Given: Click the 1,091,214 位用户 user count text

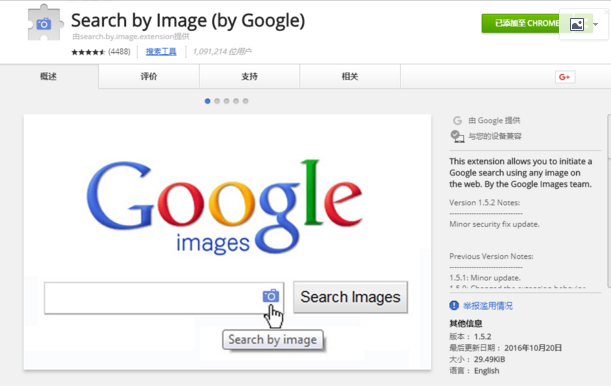Looking at the screenshot, I should click(222, 51).
